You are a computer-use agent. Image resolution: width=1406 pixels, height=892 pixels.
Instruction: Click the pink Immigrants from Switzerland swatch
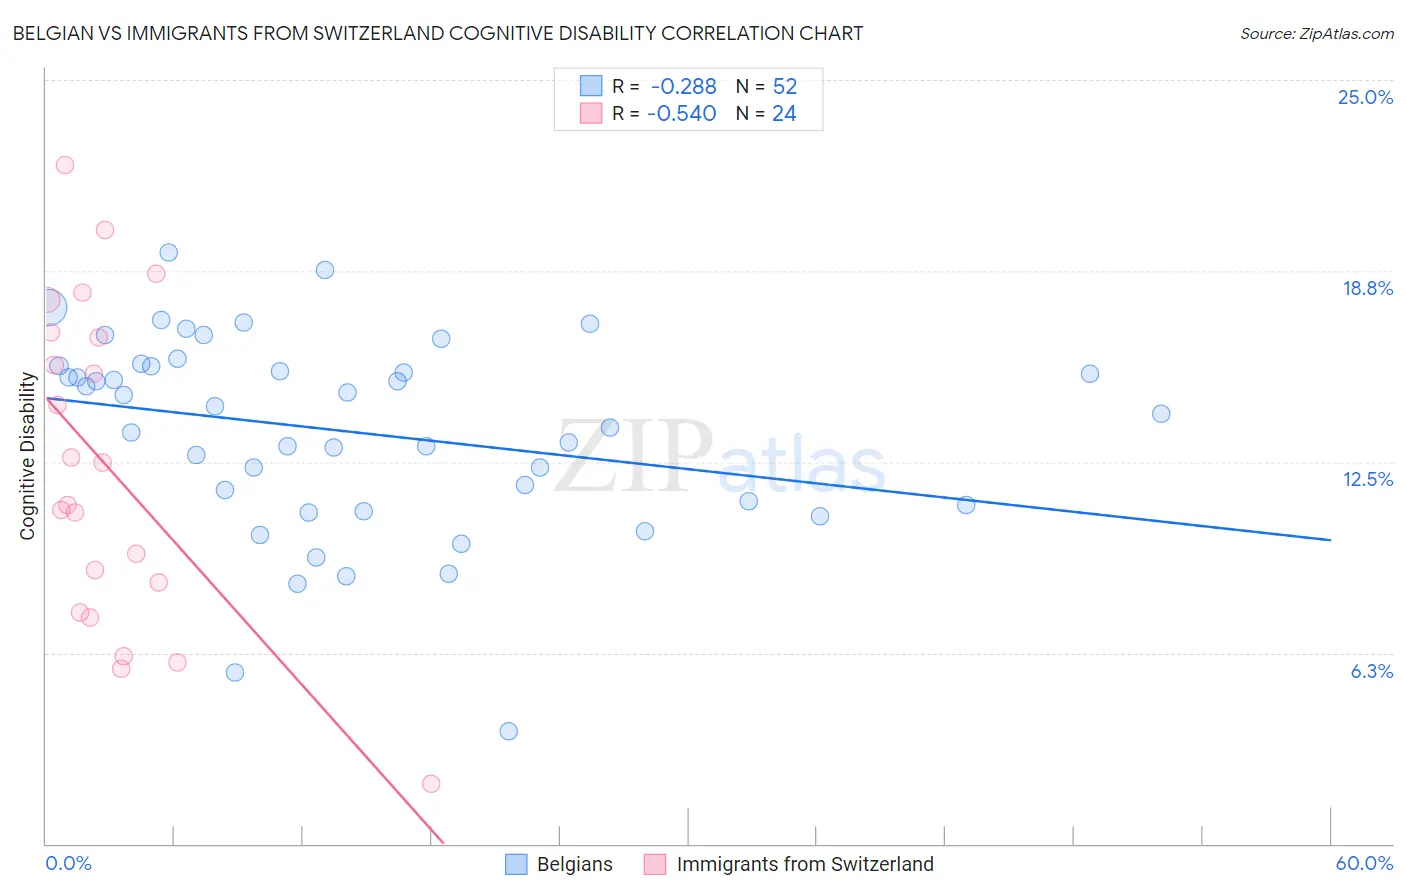tap(655, 864)
